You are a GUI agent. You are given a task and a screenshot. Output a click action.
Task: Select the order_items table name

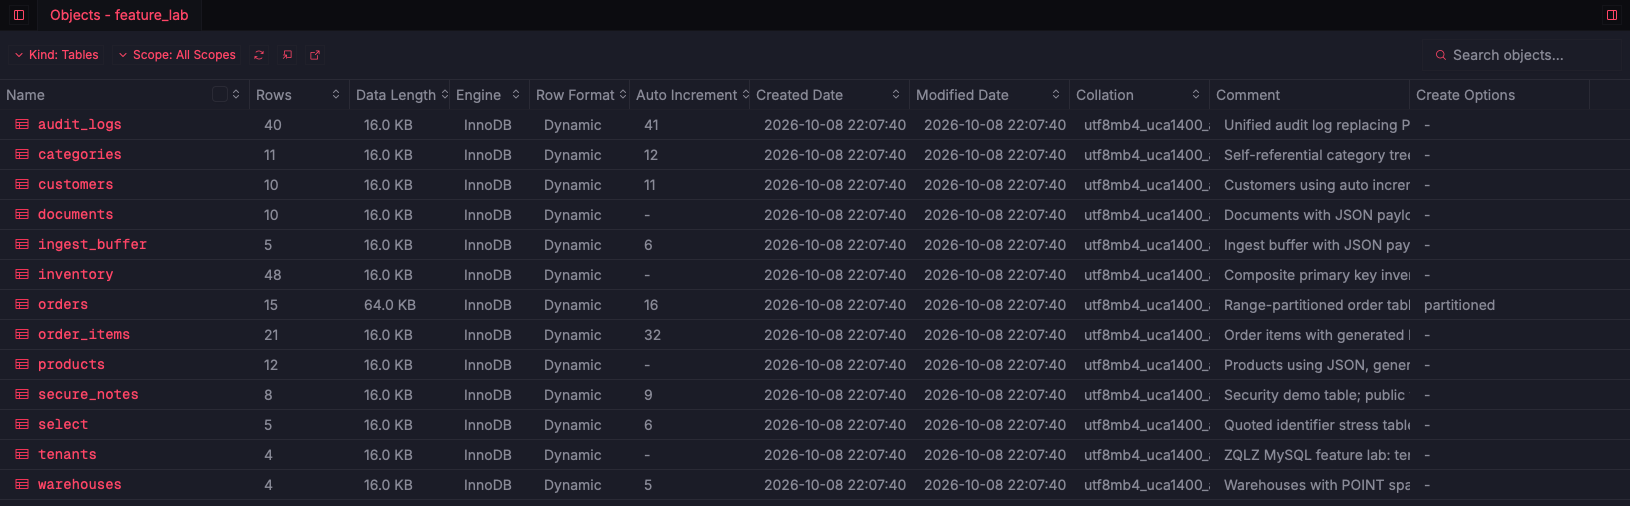click(x=84, y=335)
